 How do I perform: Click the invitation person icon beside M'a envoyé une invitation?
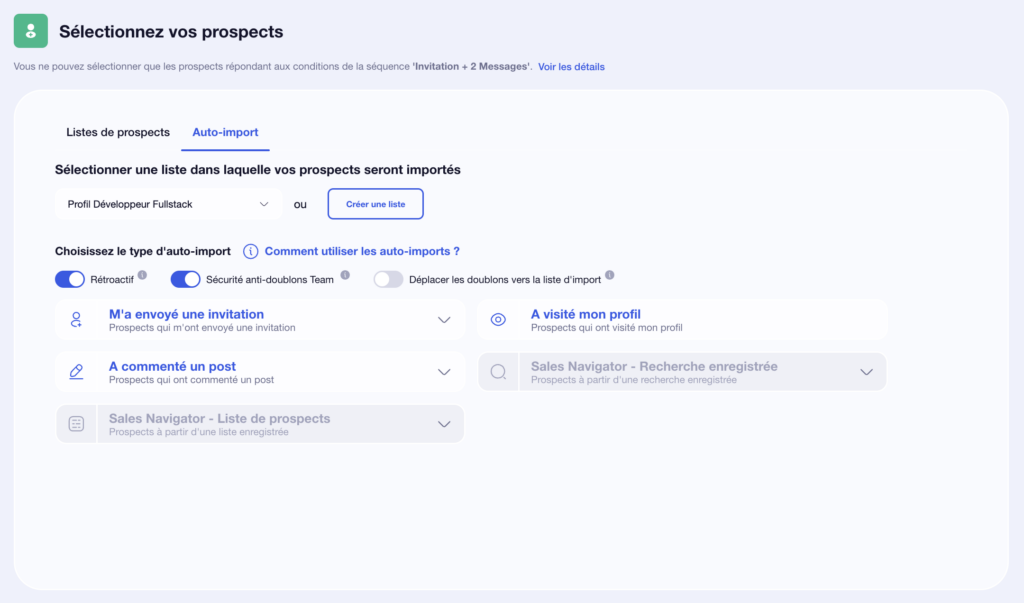[x=76, y=319]
